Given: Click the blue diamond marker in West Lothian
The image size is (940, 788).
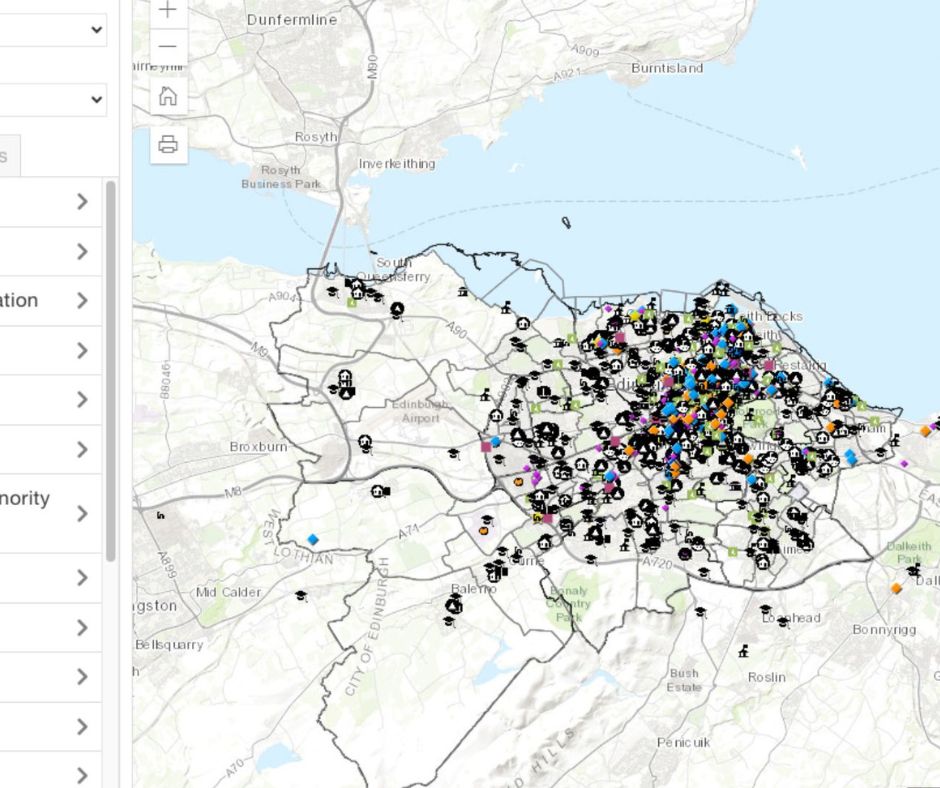Looking at the screenshot, I should (314, 539).
